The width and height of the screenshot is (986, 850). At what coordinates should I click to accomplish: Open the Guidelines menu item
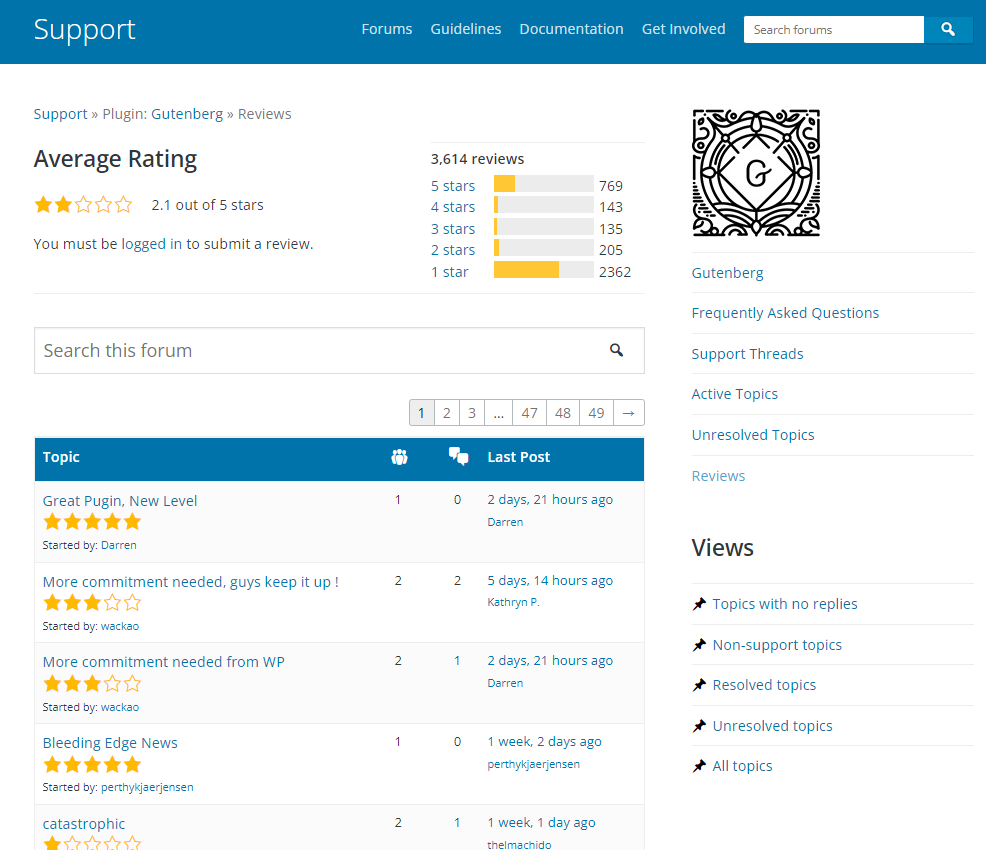click(466, 29)
